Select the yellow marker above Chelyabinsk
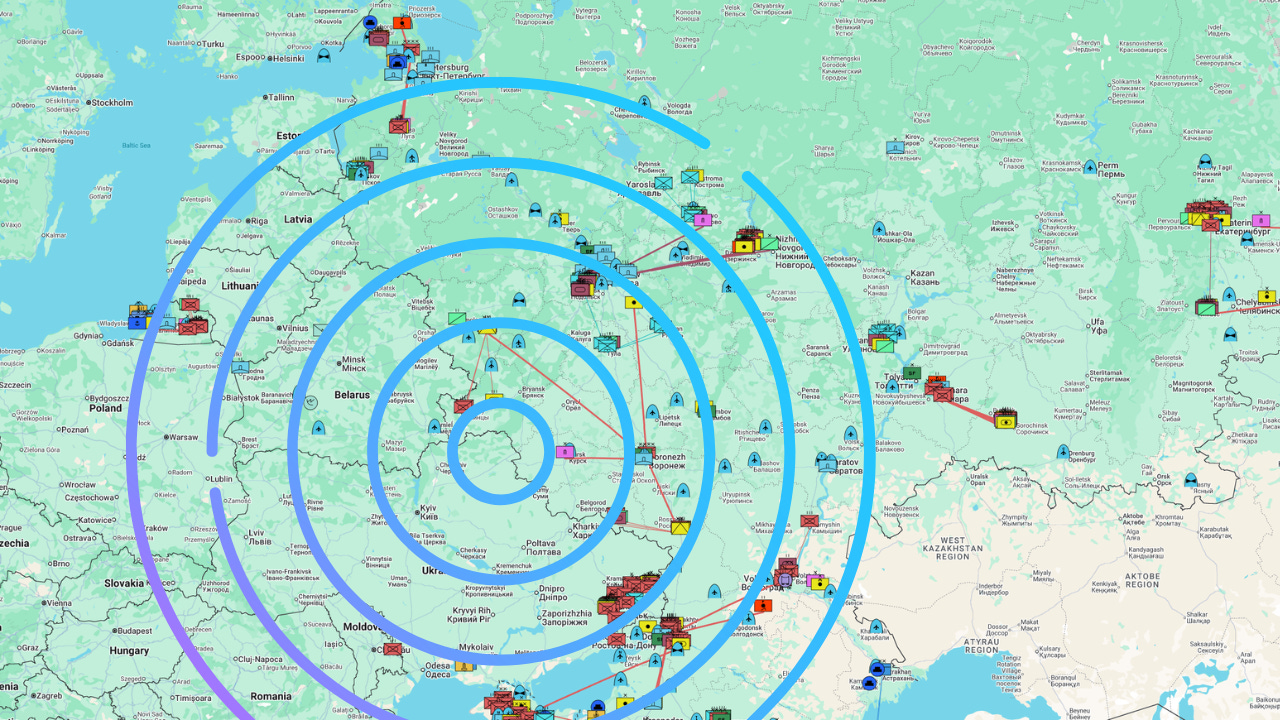Screen dimensions: 1280x720 [x=1267, y=295]
